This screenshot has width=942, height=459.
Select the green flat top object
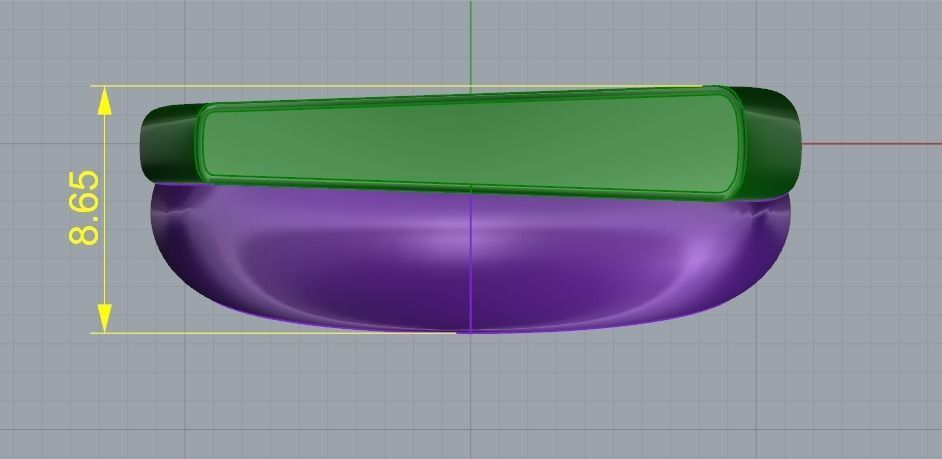coord(472,144)
